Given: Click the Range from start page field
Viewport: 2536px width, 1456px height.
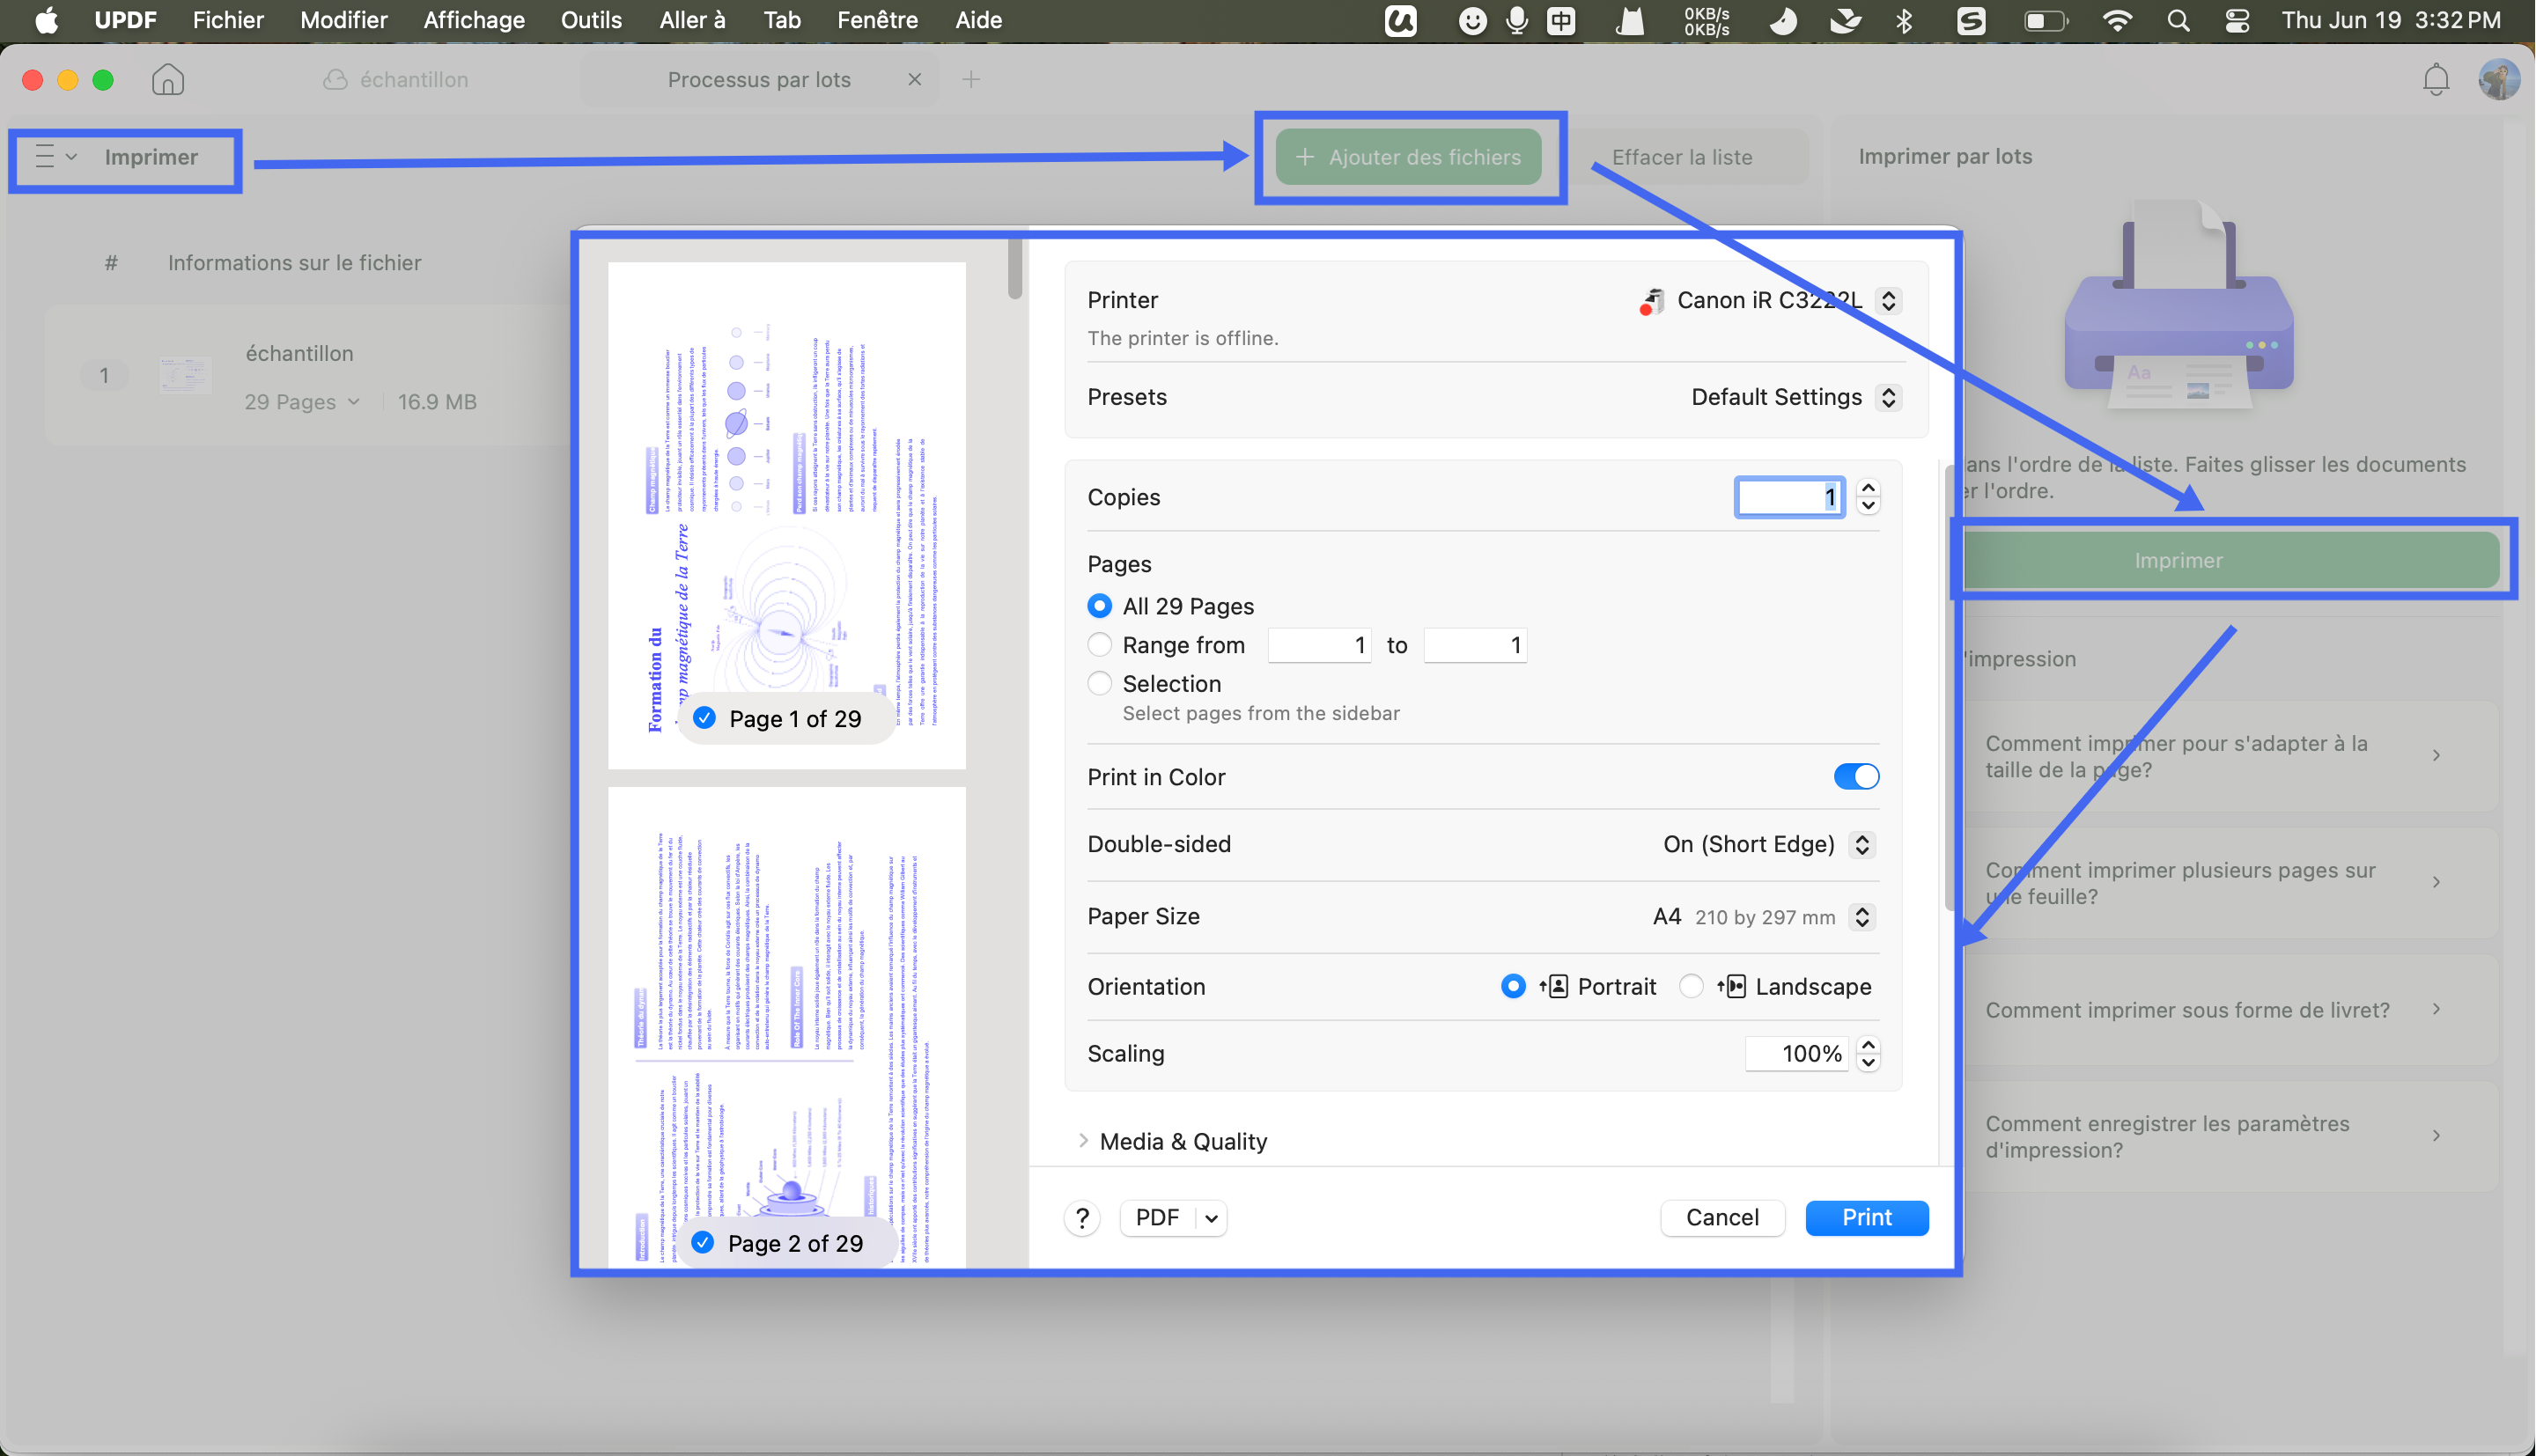Looking at the screenshot, I should 1319,645.
